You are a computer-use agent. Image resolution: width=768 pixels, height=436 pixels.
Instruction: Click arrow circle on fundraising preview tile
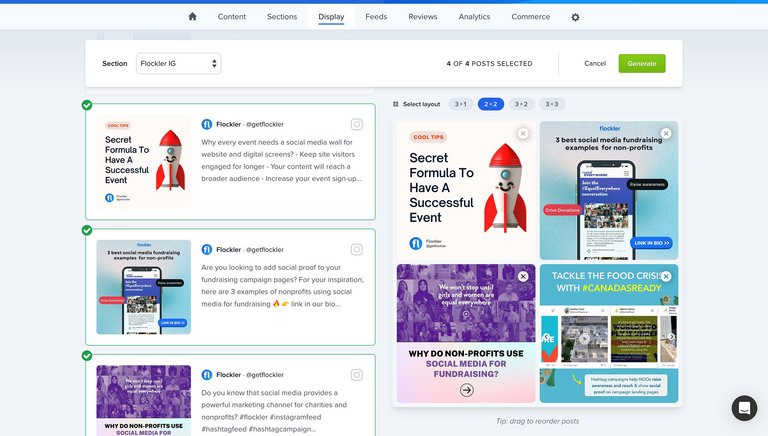467,390
